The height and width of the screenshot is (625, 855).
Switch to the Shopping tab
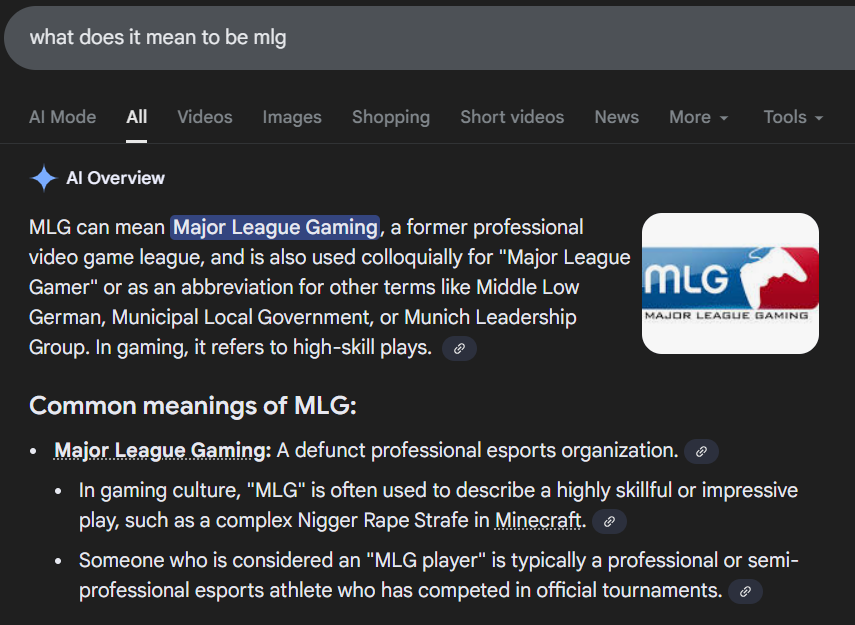[x=391, y=117]
